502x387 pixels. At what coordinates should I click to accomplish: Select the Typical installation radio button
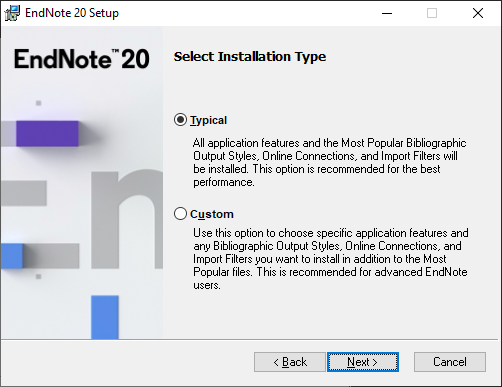[x=180, y=120]
